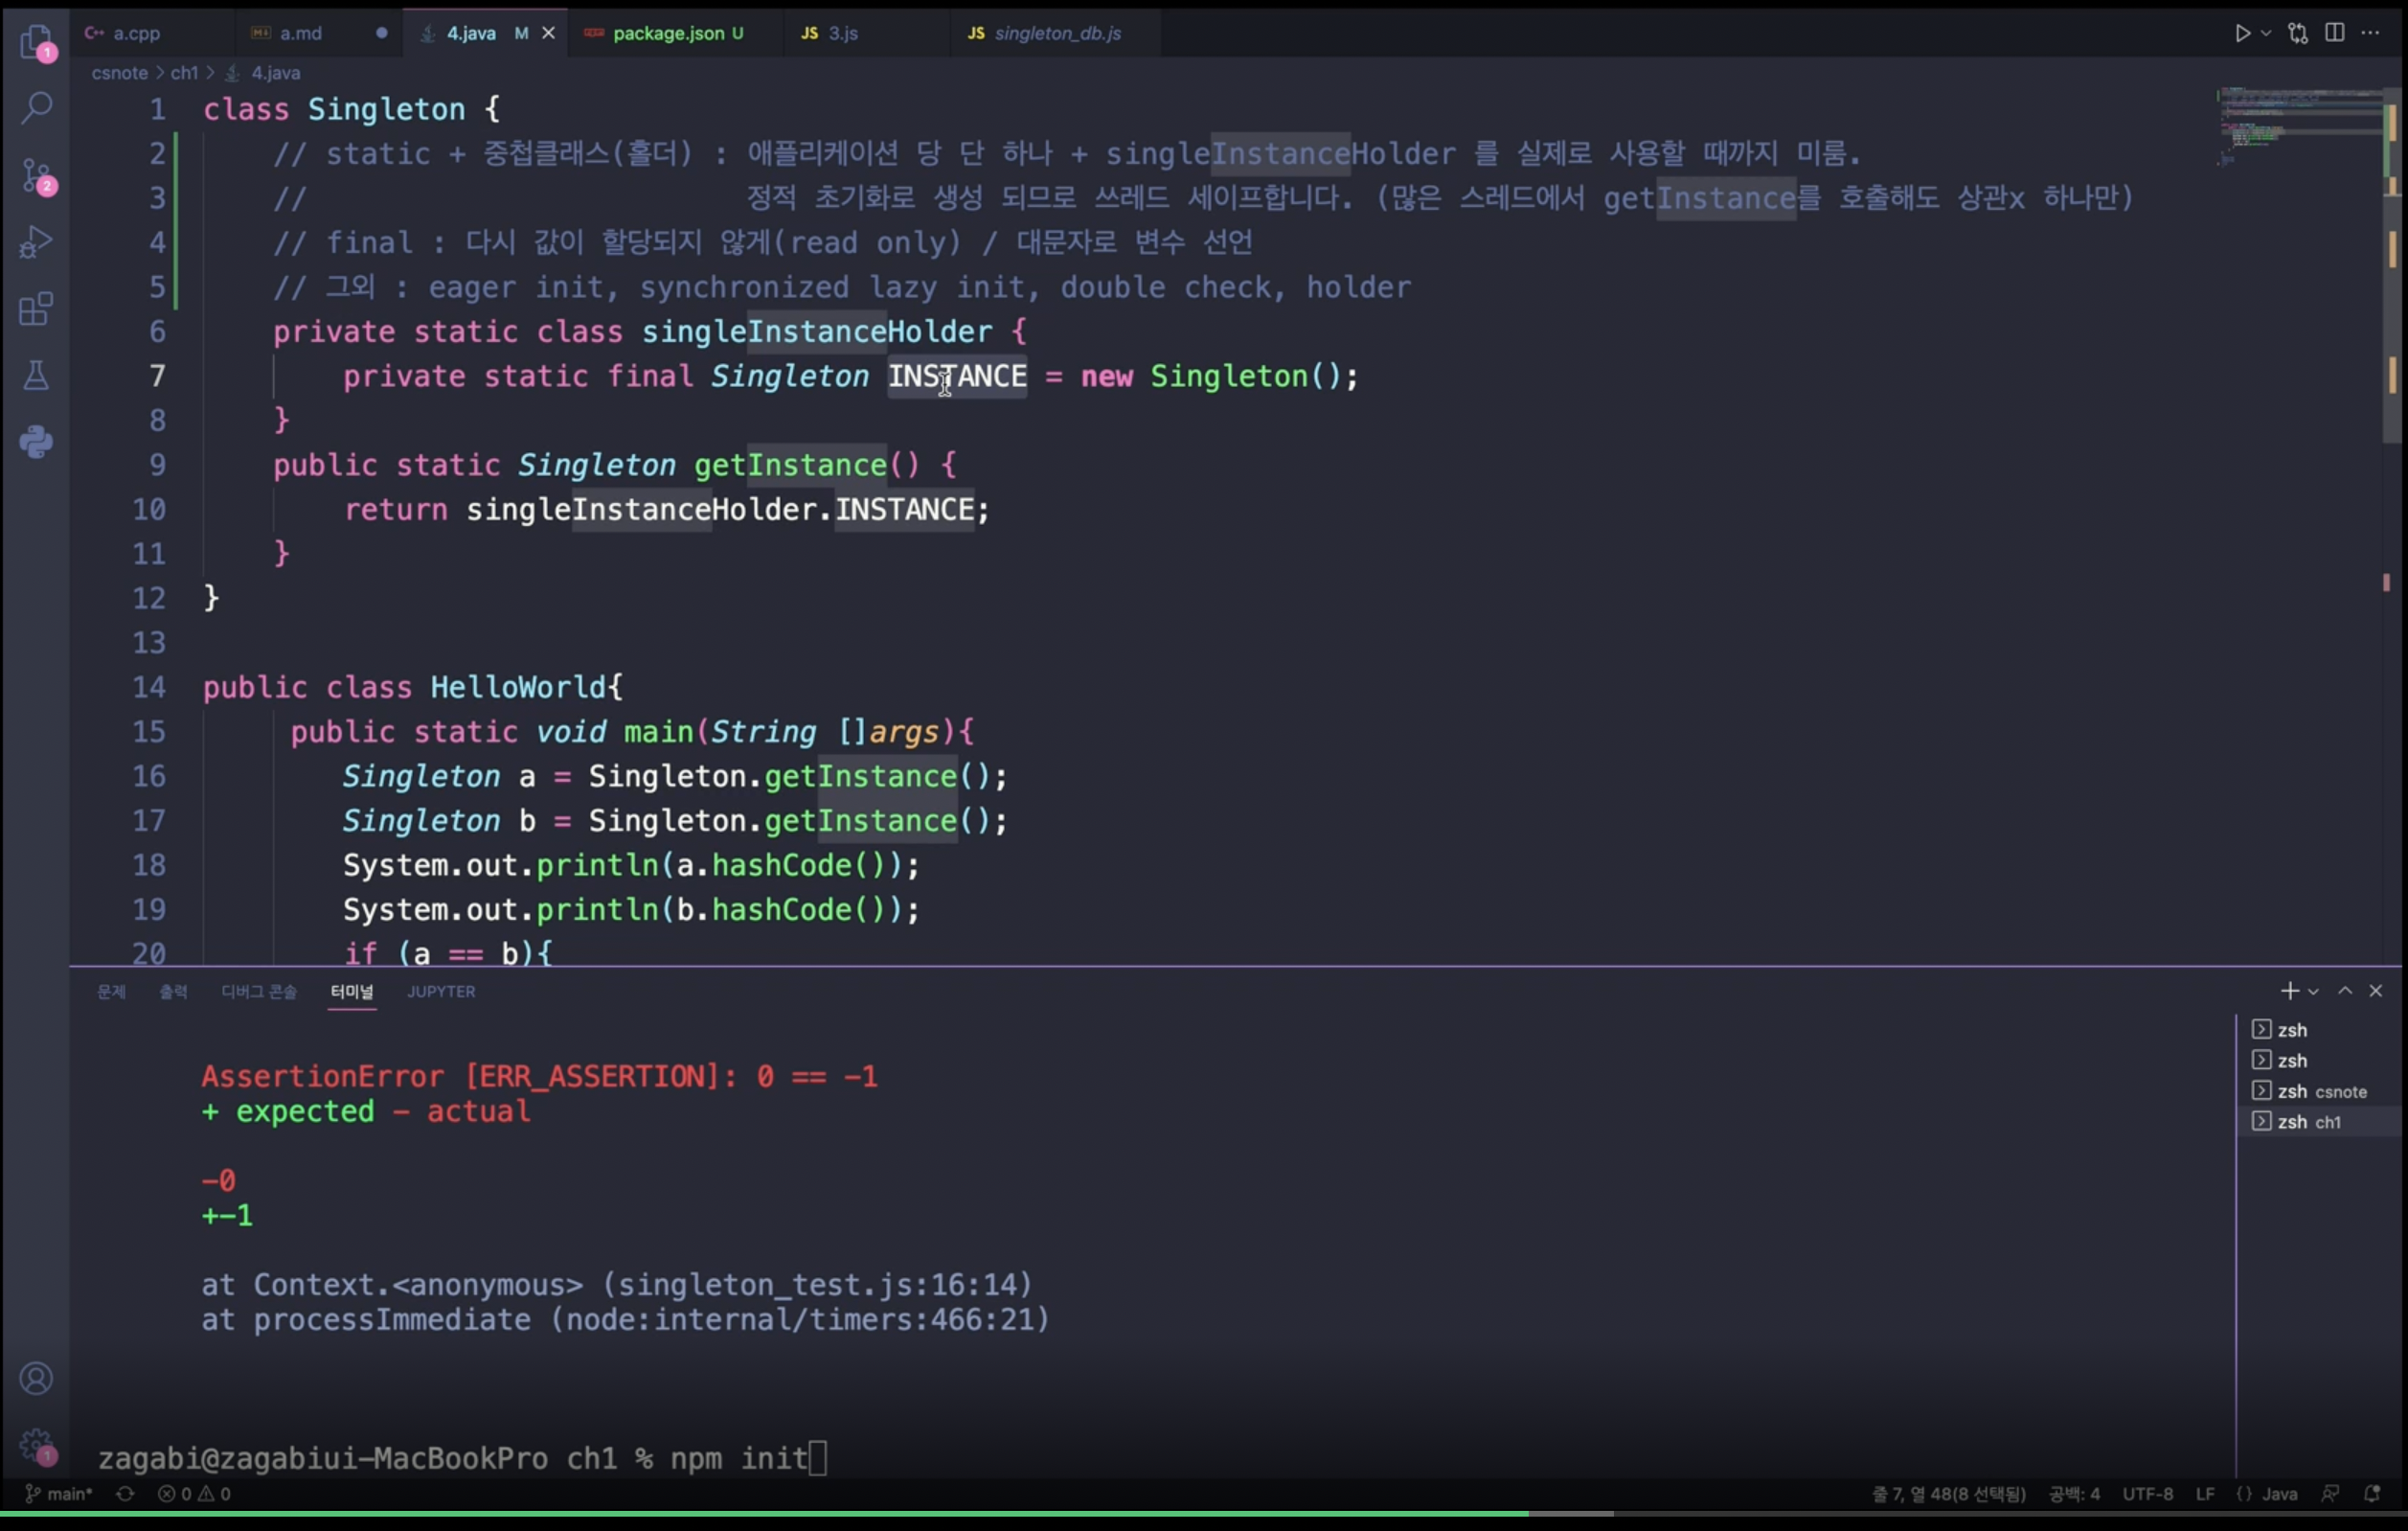
Task: Switch to the a.md tab
Action: tap(318, 33)
